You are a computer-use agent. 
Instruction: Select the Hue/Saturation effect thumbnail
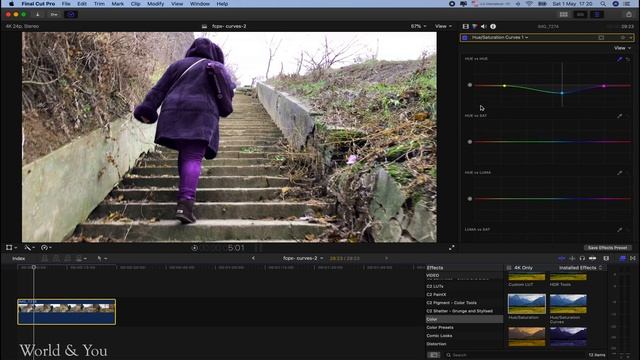[x=527, y=304]
